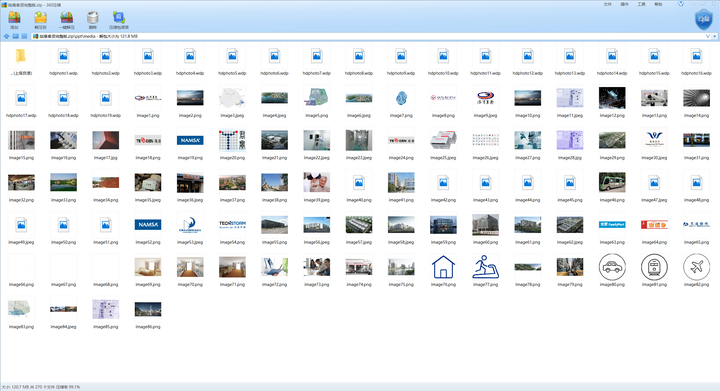Viewport: 720px width, 391px height.
Task: Open the 文件 (File) menu
Action: click(x=608, y=4)
